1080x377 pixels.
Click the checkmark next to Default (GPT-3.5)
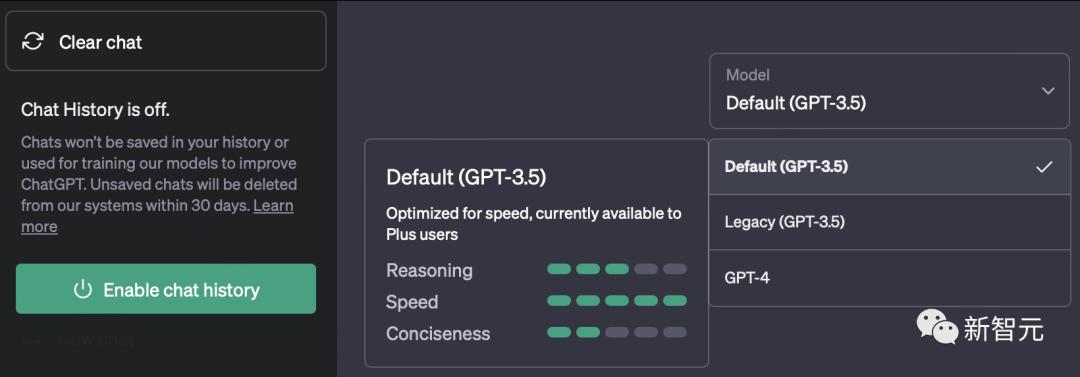(1044, 167)
